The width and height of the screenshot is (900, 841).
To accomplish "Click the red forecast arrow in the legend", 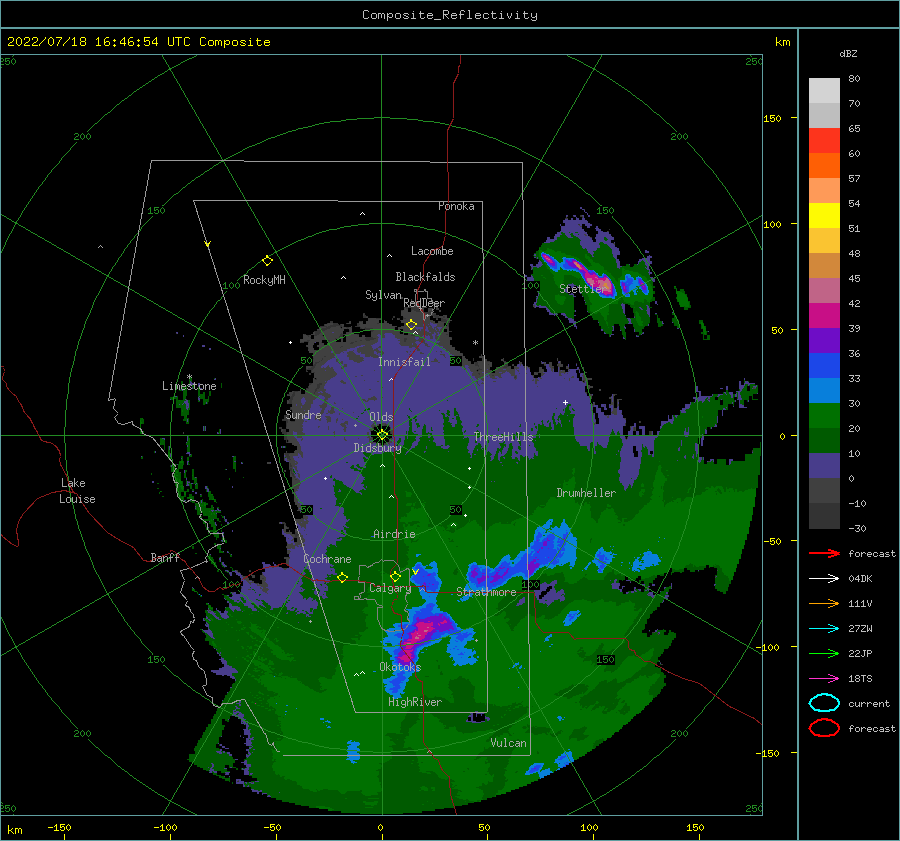I will [824, 553].
